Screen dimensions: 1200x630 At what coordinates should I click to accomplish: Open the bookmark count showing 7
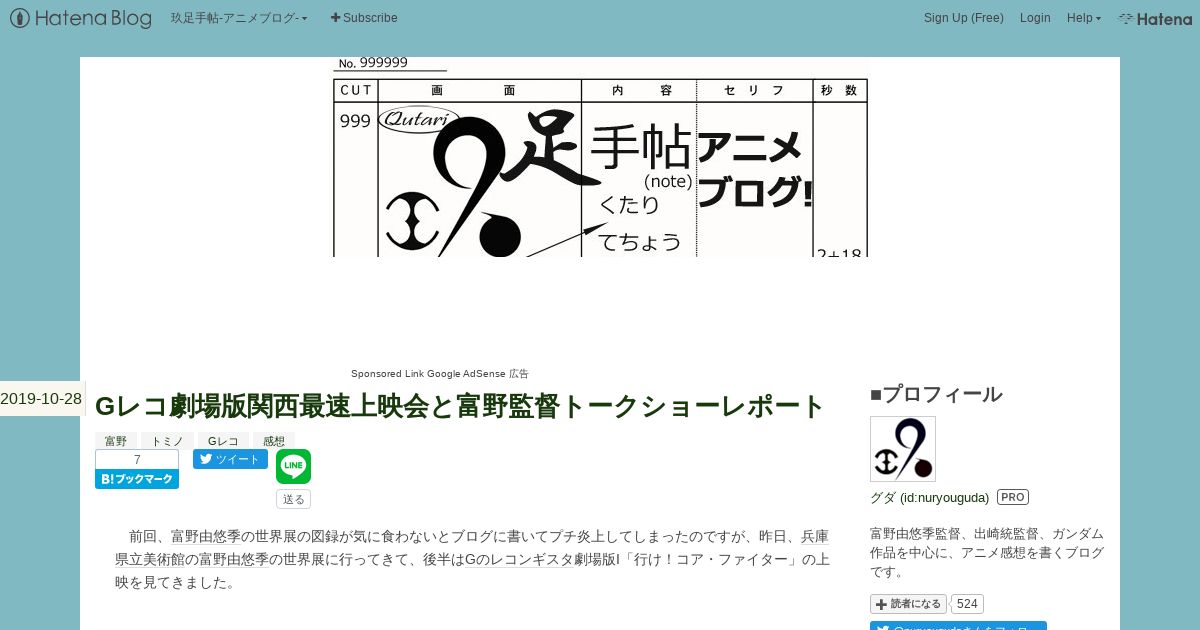coord(137,459)
